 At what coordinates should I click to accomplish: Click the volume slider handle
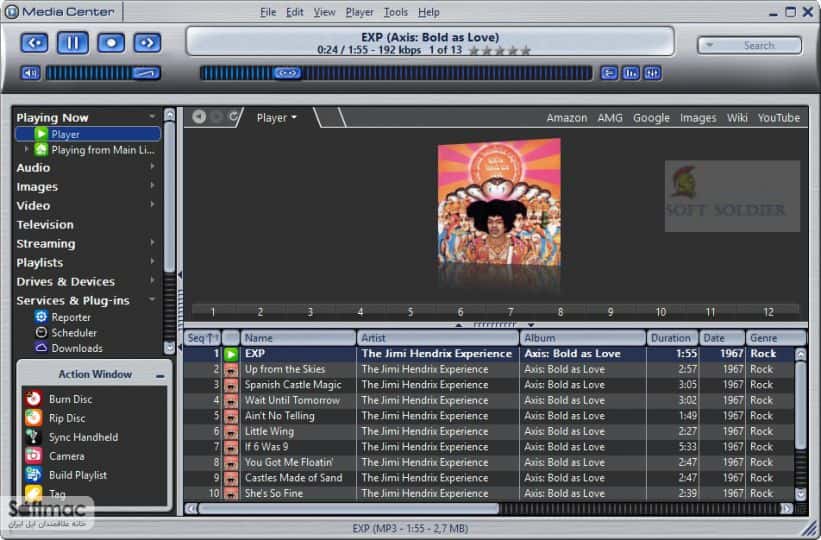pos(146,73)
